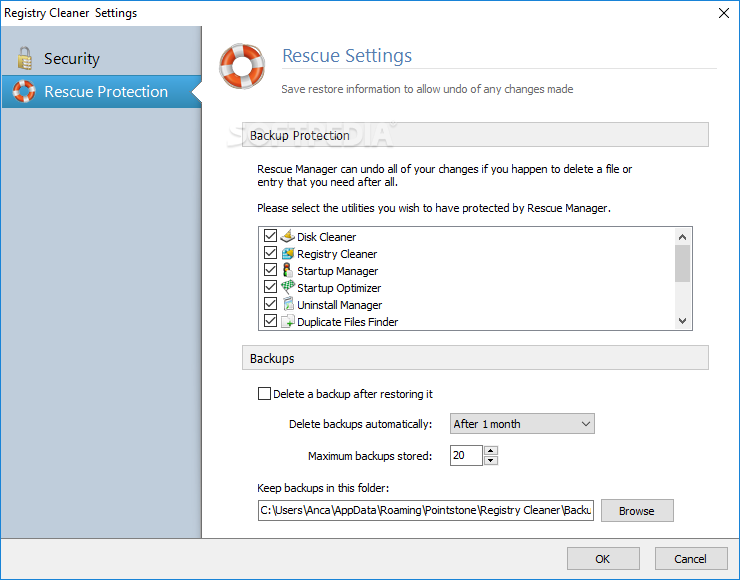
Task: Confirm settings with the OK button
Action: 603,559
